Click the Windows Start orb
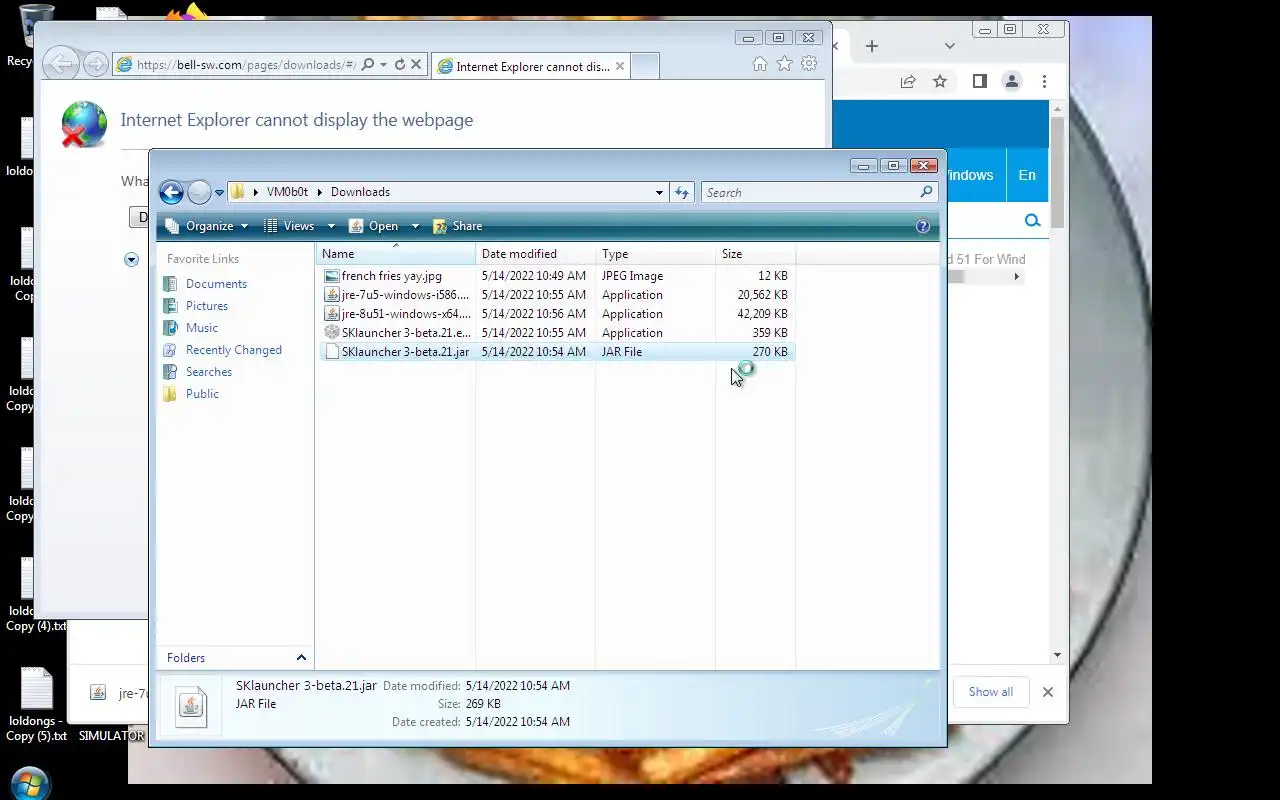 29,784
